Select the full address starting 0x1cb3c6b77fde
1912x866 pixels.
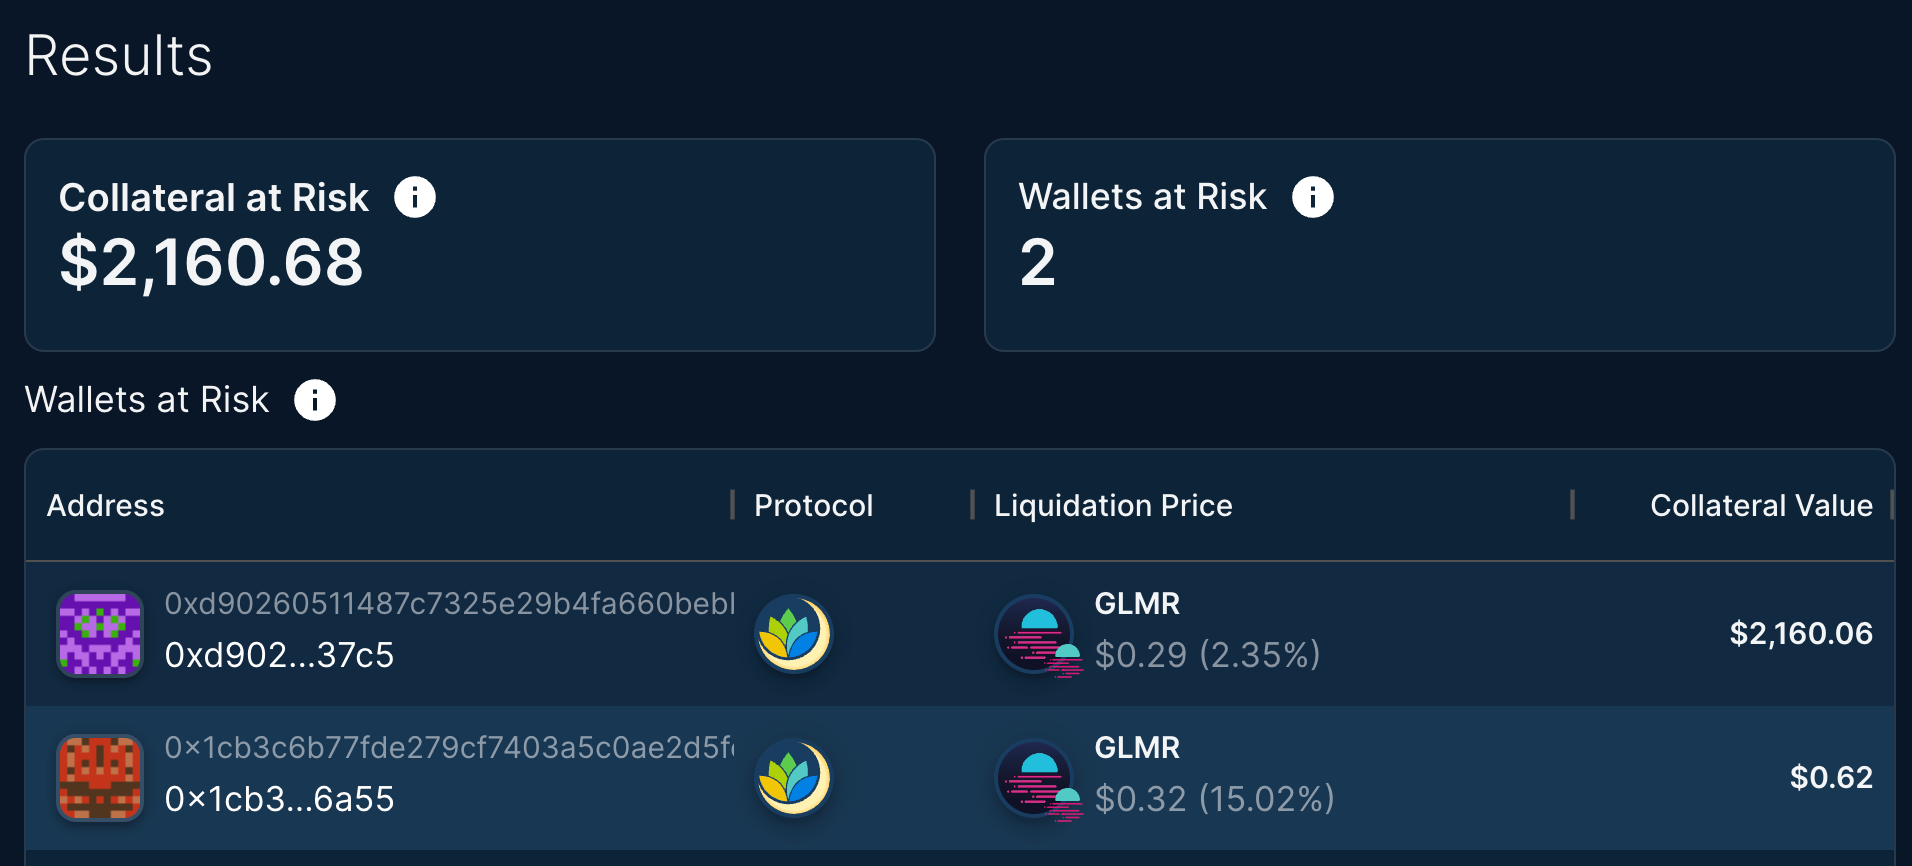(x=450, y=747)
